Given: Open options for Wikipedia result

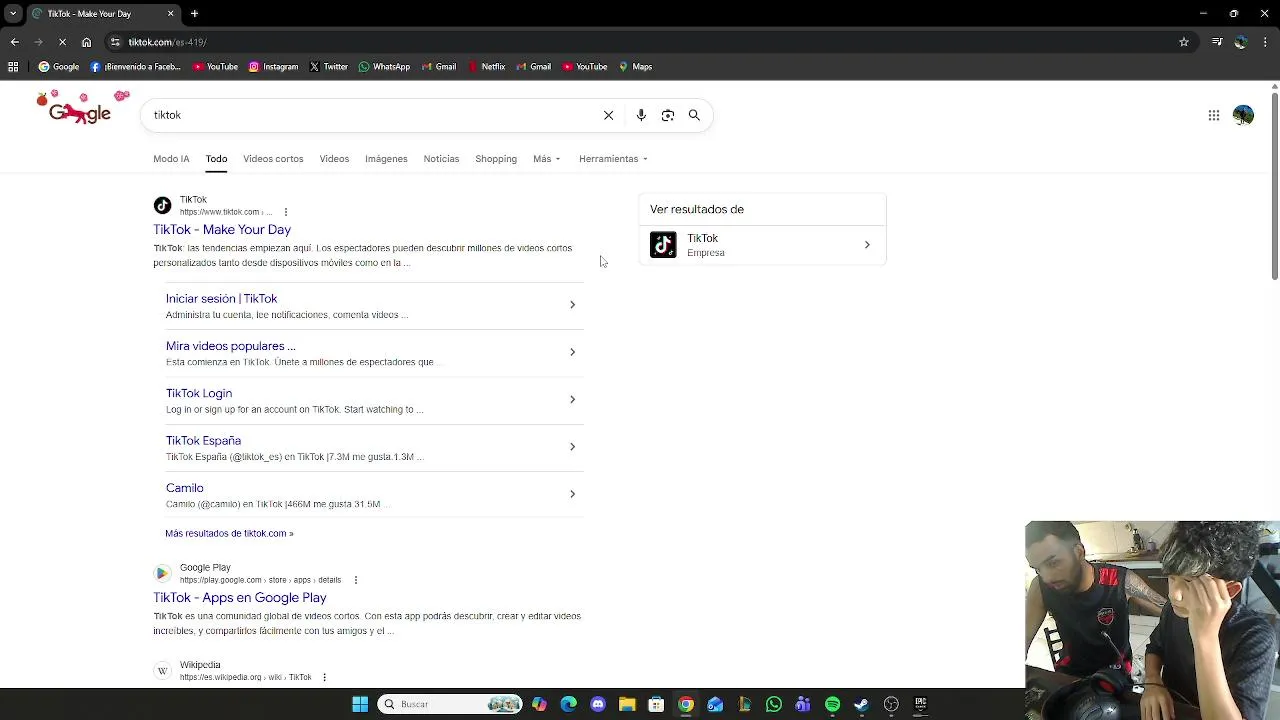Looking at the screenshot, I should click(x=324, y=677).
